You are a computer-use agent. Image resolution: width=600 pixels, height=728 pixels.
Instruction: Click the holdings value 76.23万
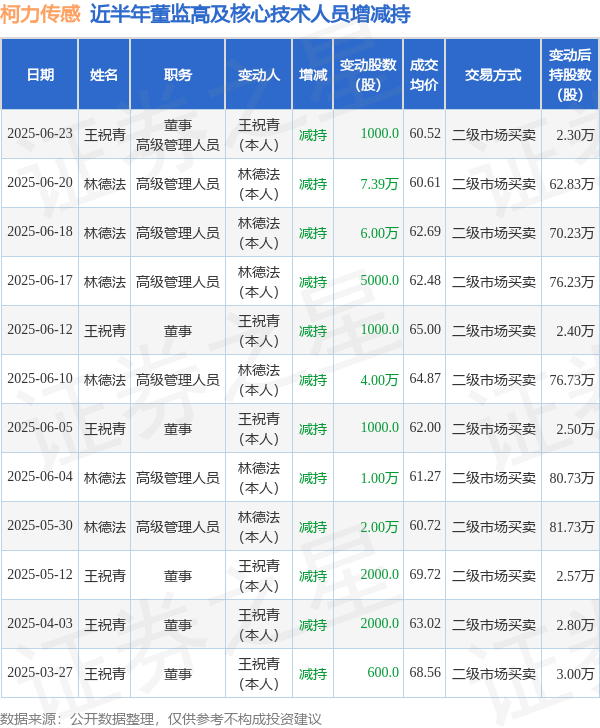[571, 282]
